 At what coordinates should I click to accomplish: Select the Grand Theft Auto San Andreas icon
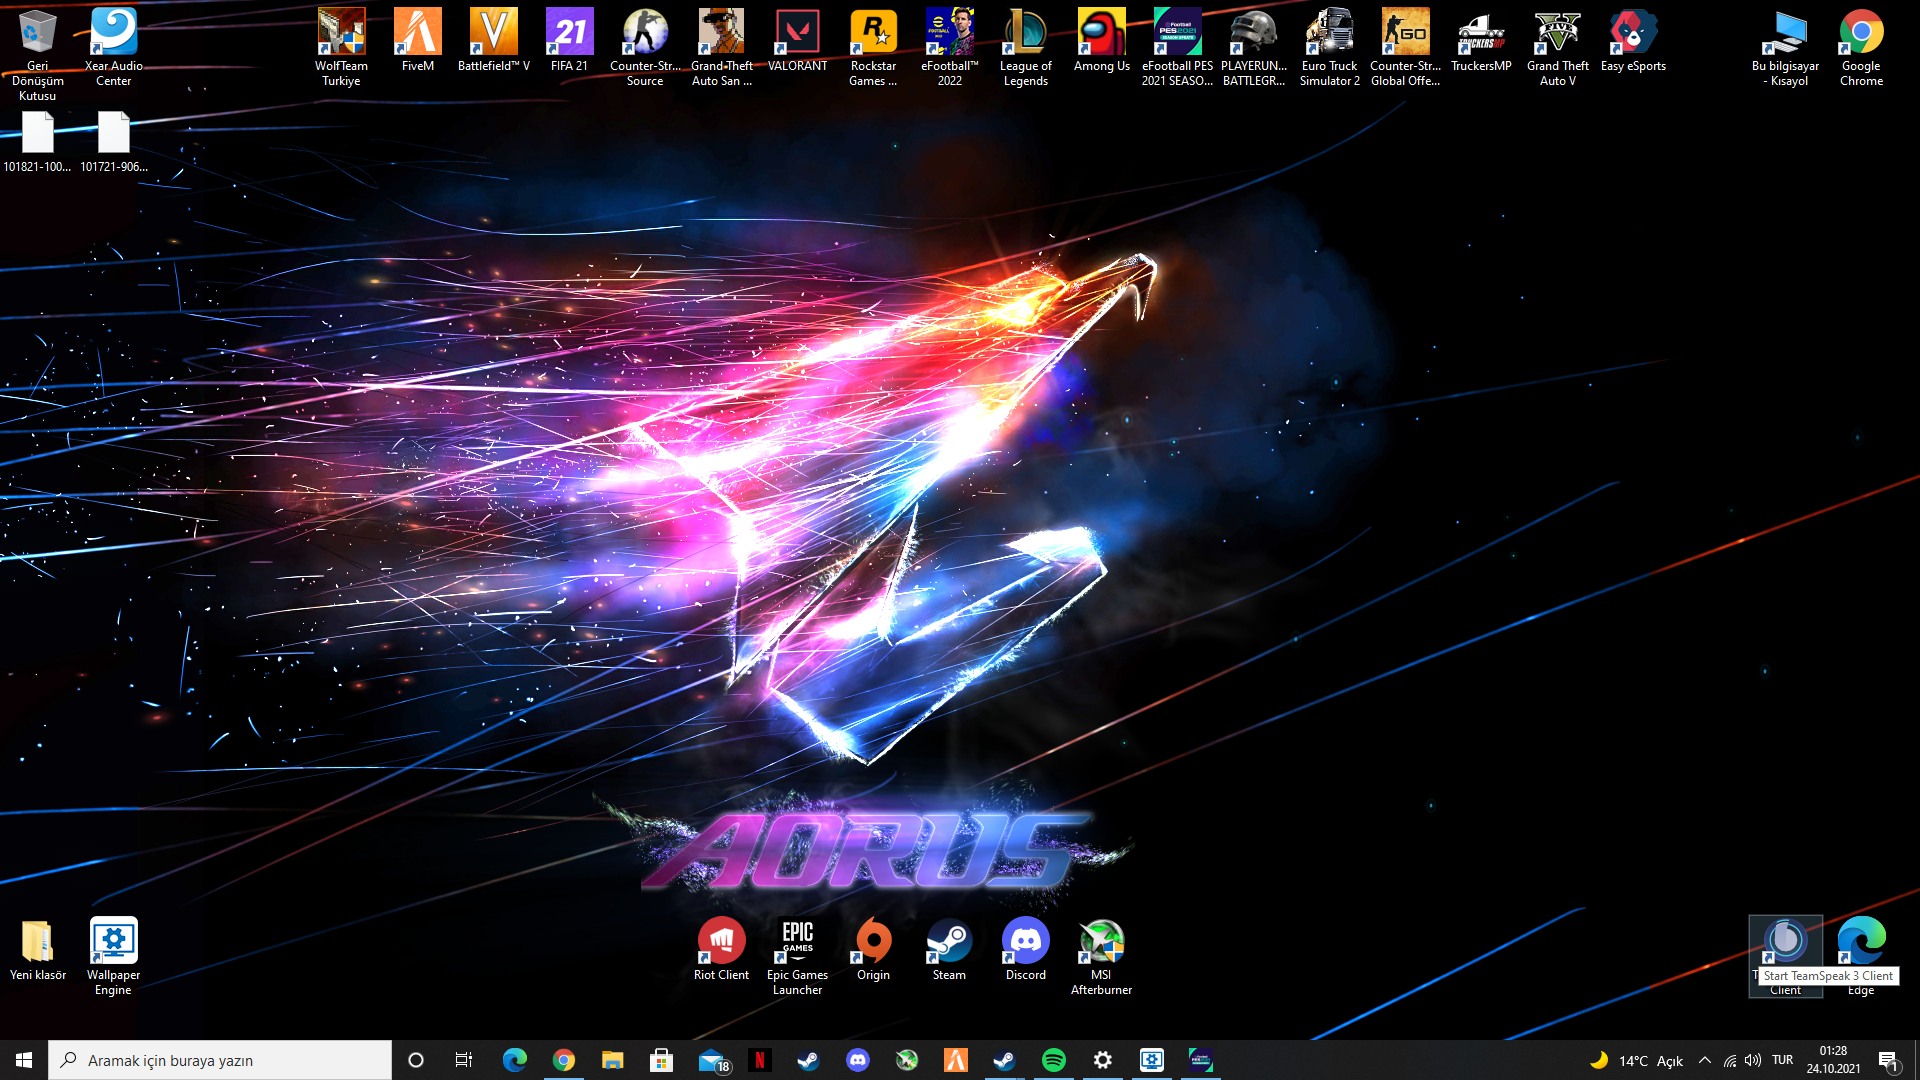coord(721,46)
